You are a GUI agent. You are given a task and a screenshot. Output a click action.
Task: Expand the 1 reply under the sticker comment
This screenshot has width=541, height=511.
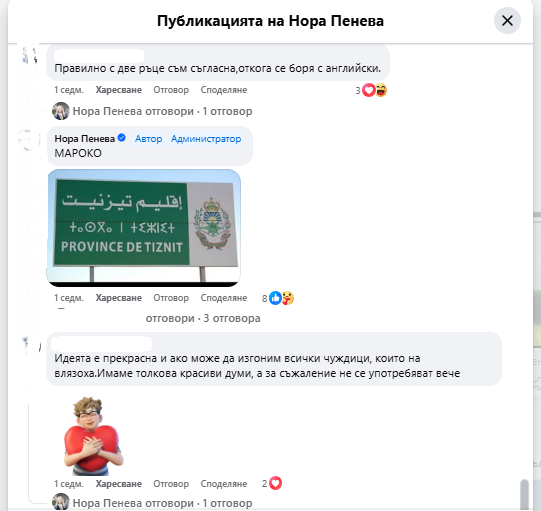tap(162, 503)
